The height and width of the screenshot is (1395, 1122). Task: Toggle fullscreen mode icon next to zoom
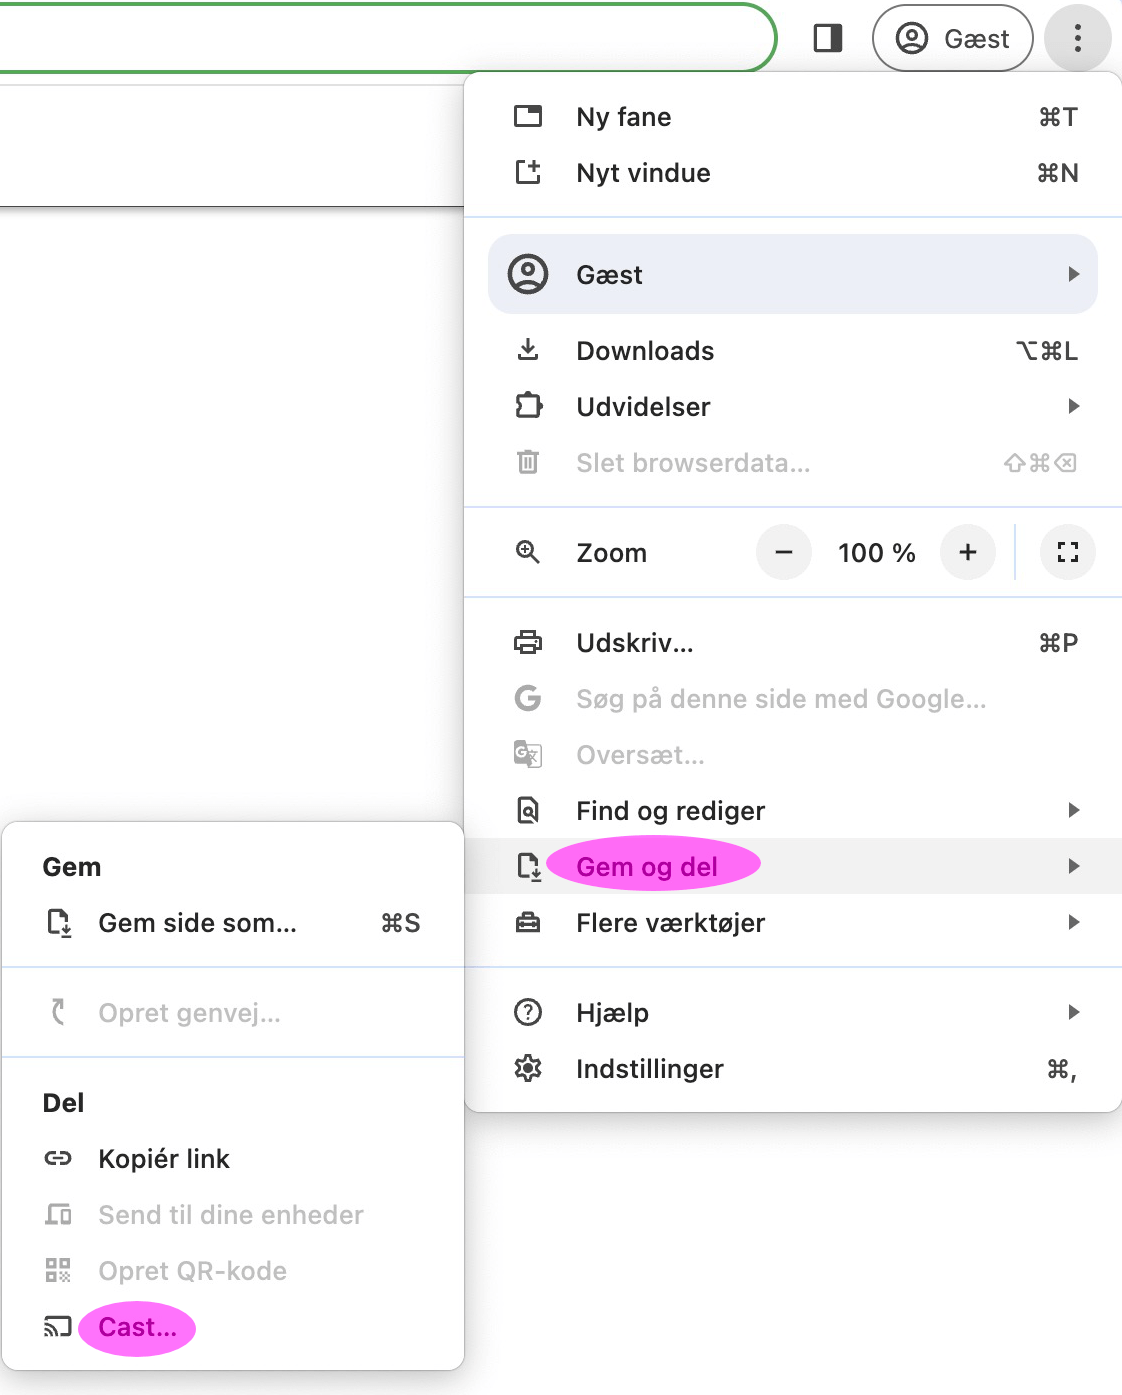[1067, 552]
